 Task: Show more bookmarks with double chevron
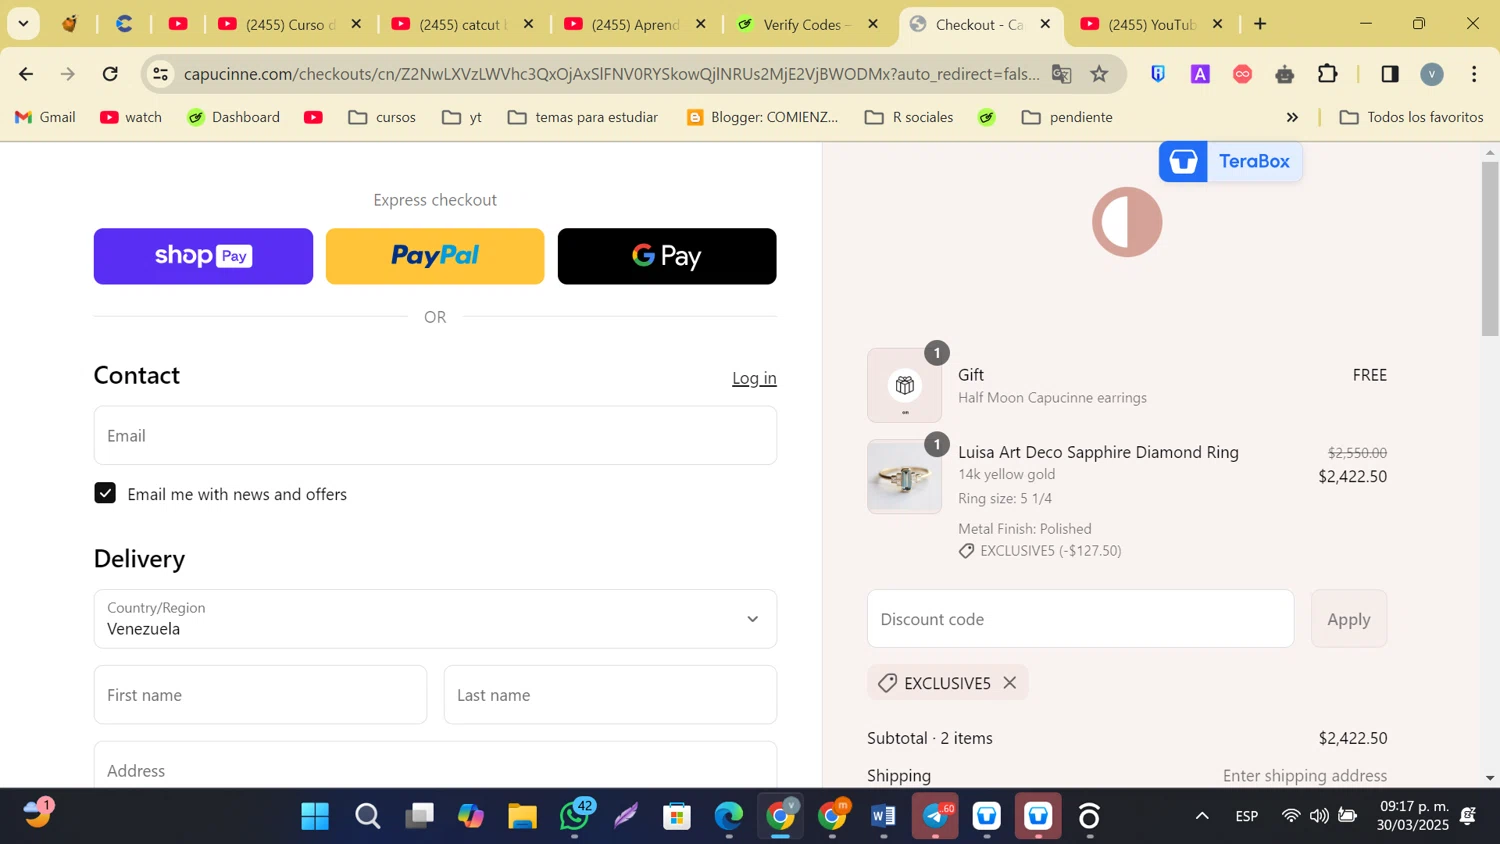click(1292, 117)
